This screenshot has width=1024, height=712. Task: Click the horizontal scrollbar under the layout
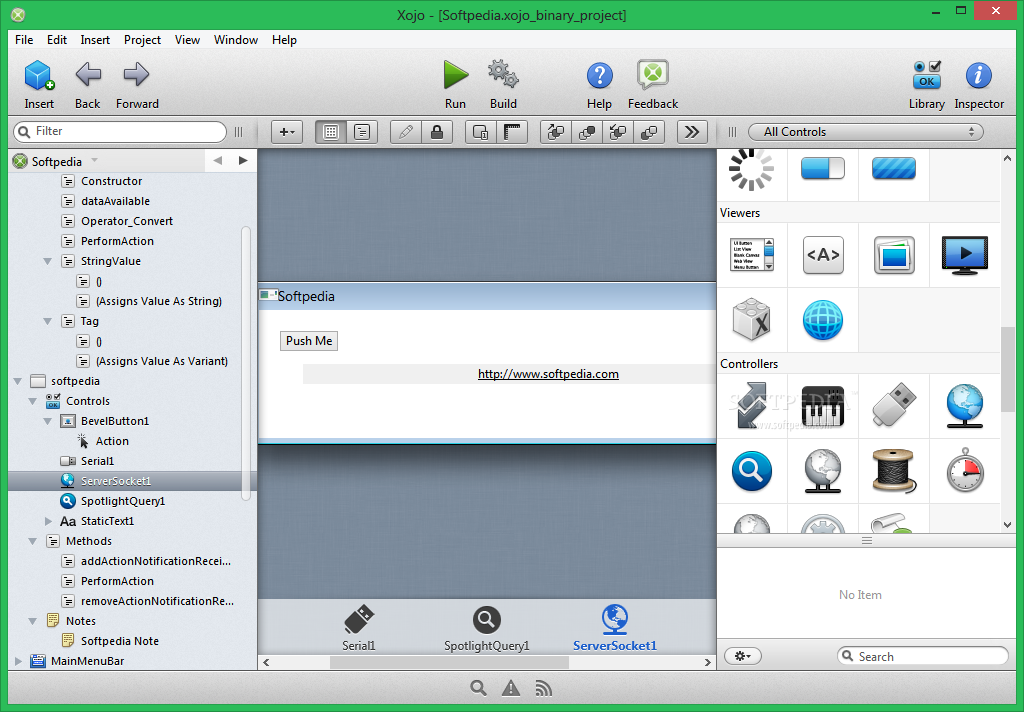click(449, 662)
